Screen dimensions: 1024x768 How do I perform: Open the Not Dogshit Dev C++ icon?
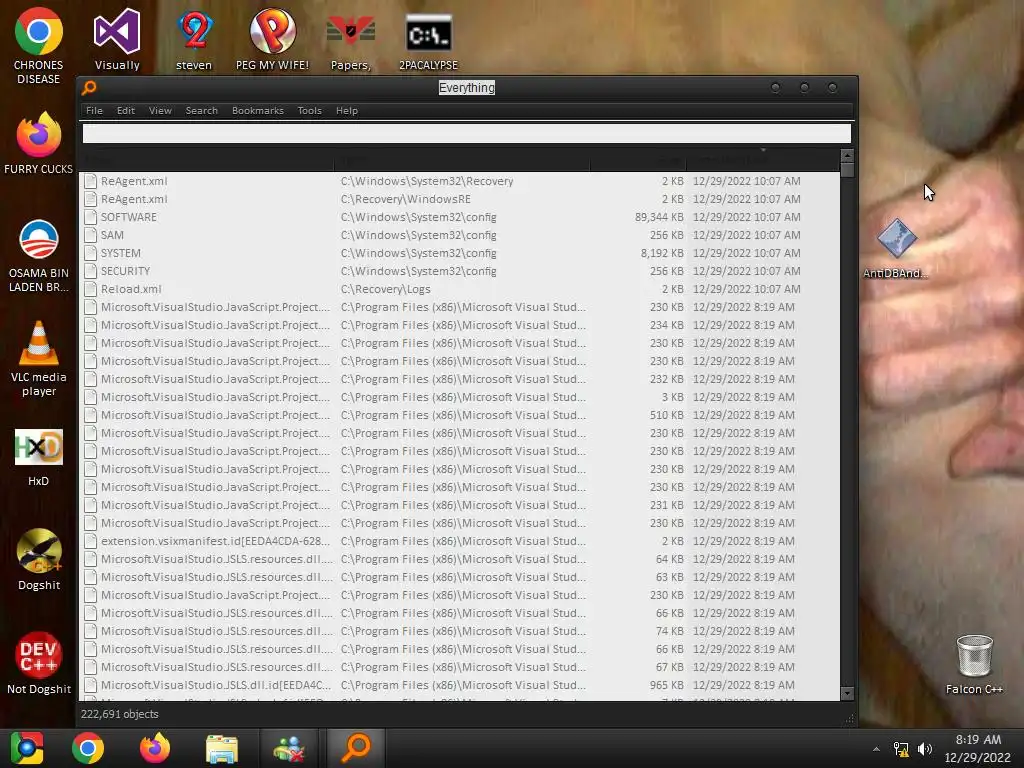(x=39, y=663)
